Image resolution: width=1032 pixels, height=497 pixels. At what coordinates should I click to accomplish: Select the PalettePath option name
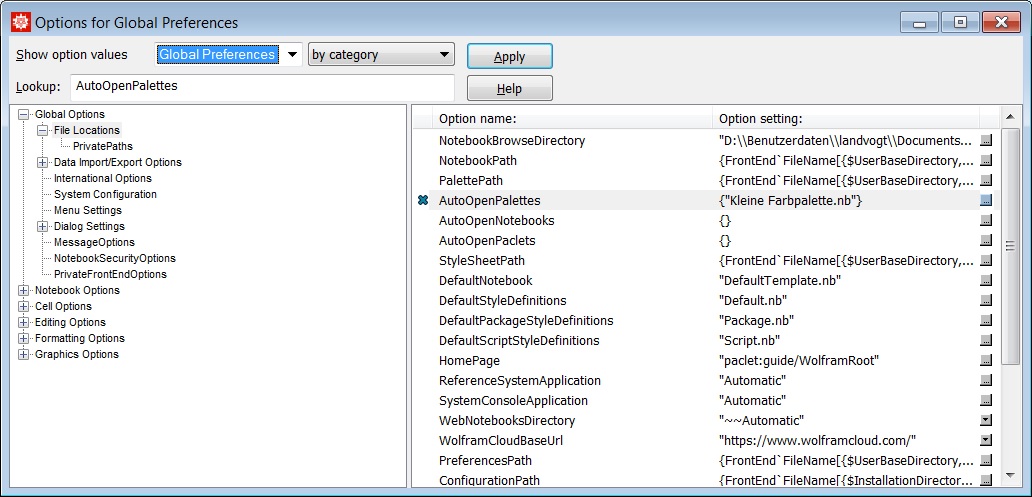(x=471, y=180)
